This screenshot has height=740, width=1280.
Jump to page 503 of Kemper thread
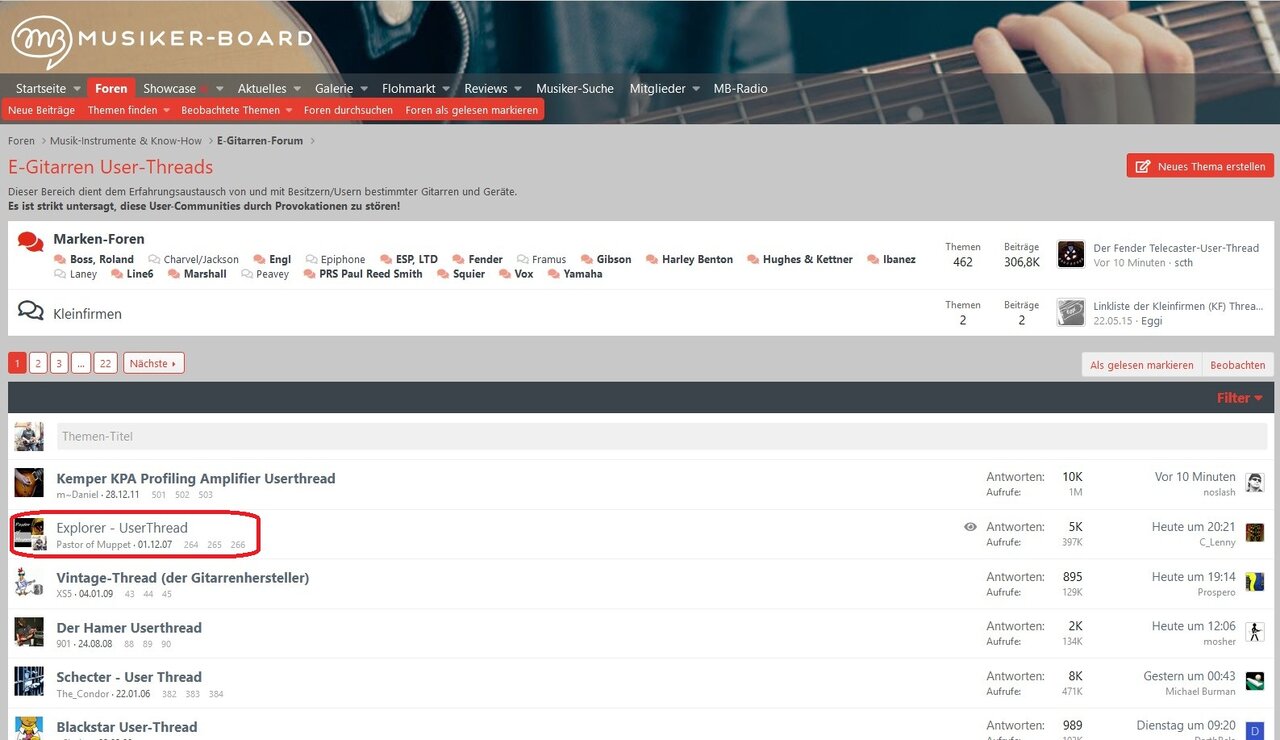(x=205, y=495)
